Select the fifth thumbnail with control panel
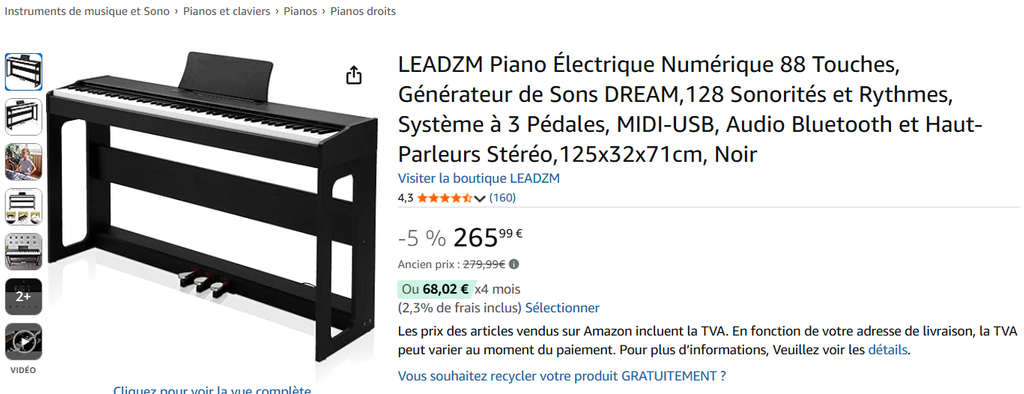The width and height of the screenshot is (1024, 394). [24, 252]
